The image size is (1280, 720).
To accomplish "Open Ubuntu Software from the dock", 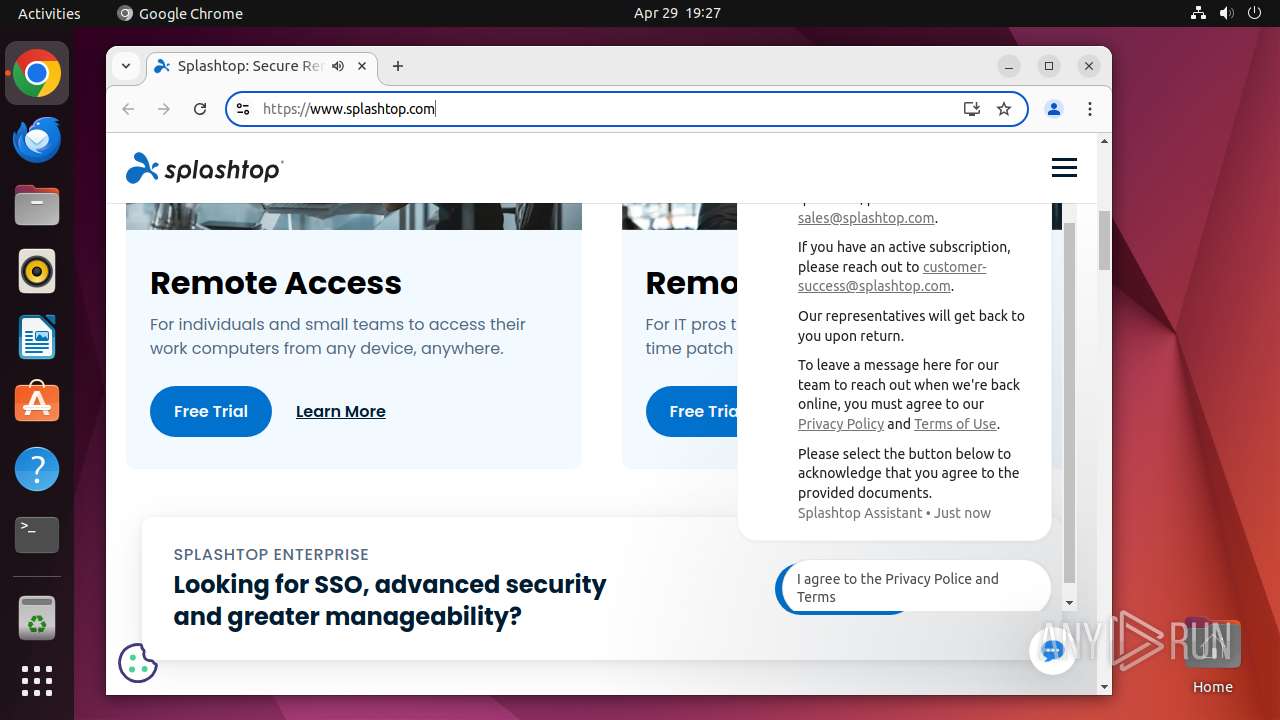I will point(37,403).
